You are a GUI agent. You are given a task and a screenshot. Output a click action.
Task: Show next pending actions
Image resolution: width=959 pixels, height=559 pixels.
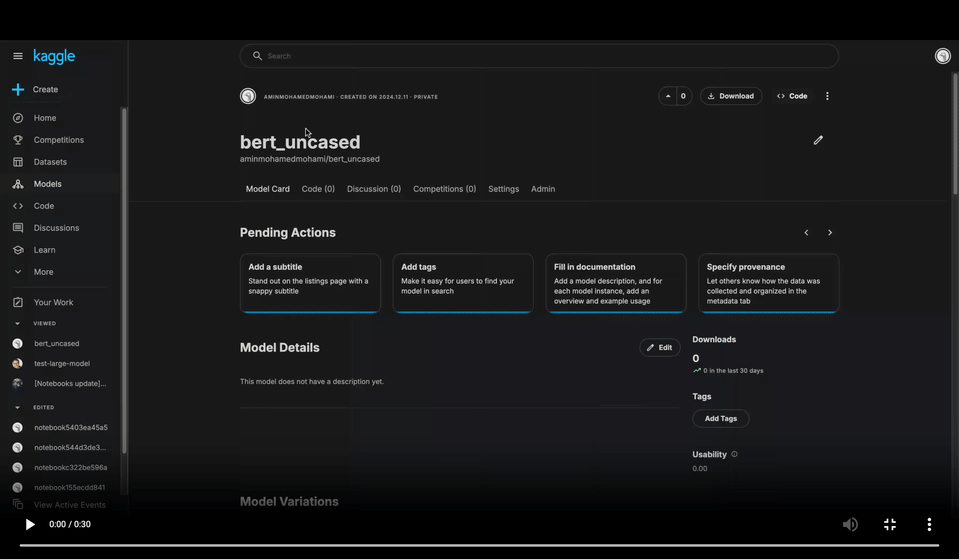[829, 232]
